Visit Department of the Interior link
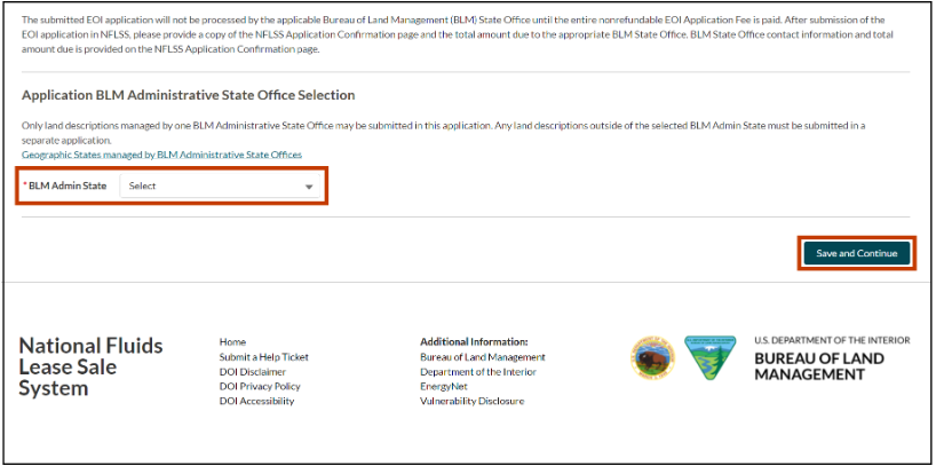This screenshot has height=467, width=934. point(478,372)
